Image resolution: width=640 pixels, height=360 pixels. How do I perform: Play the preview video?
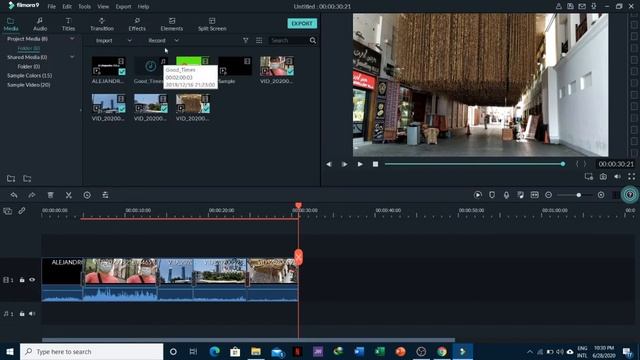[x=360, y=164]
